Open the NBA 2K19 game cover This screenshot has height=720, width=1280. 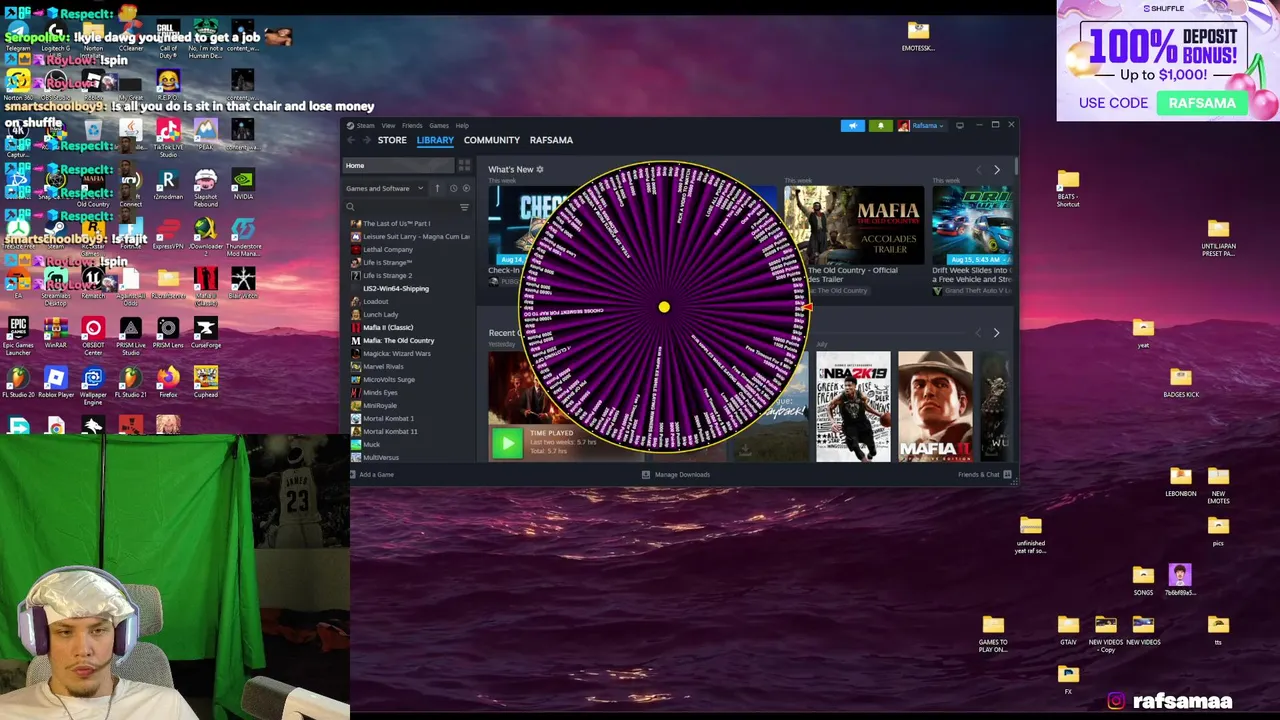853,406
